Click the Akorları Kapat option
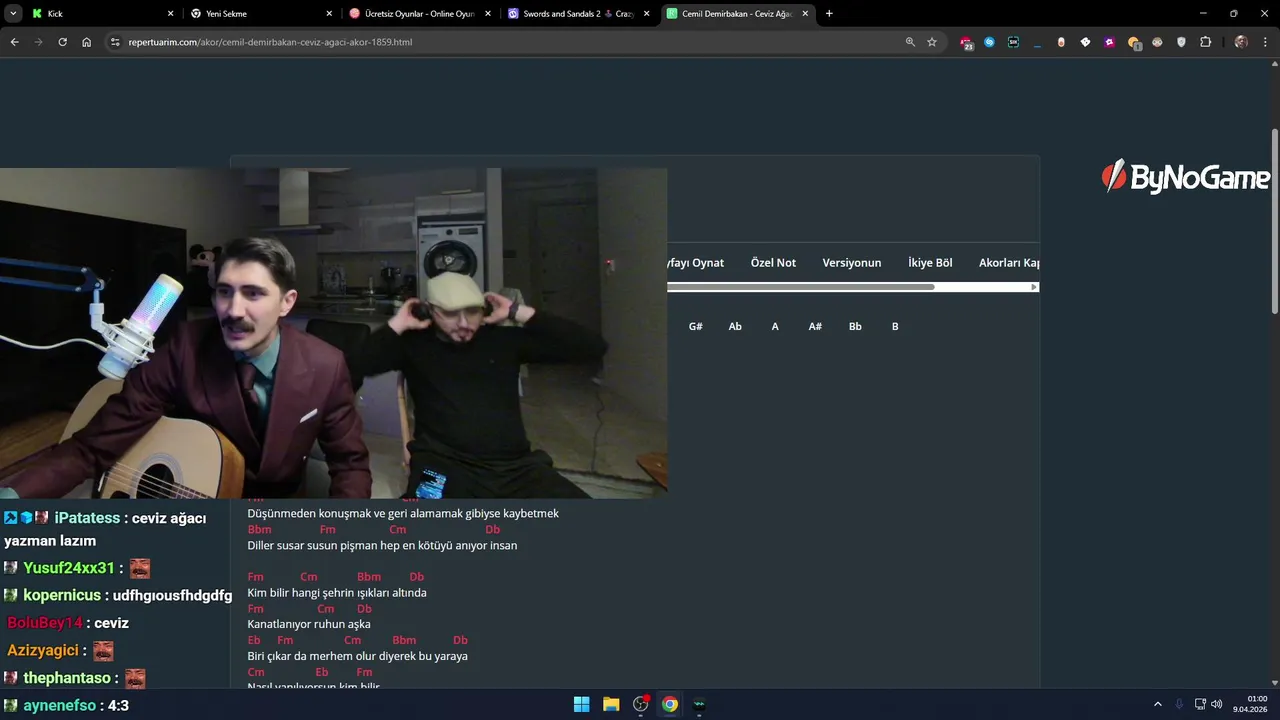 1009,263
